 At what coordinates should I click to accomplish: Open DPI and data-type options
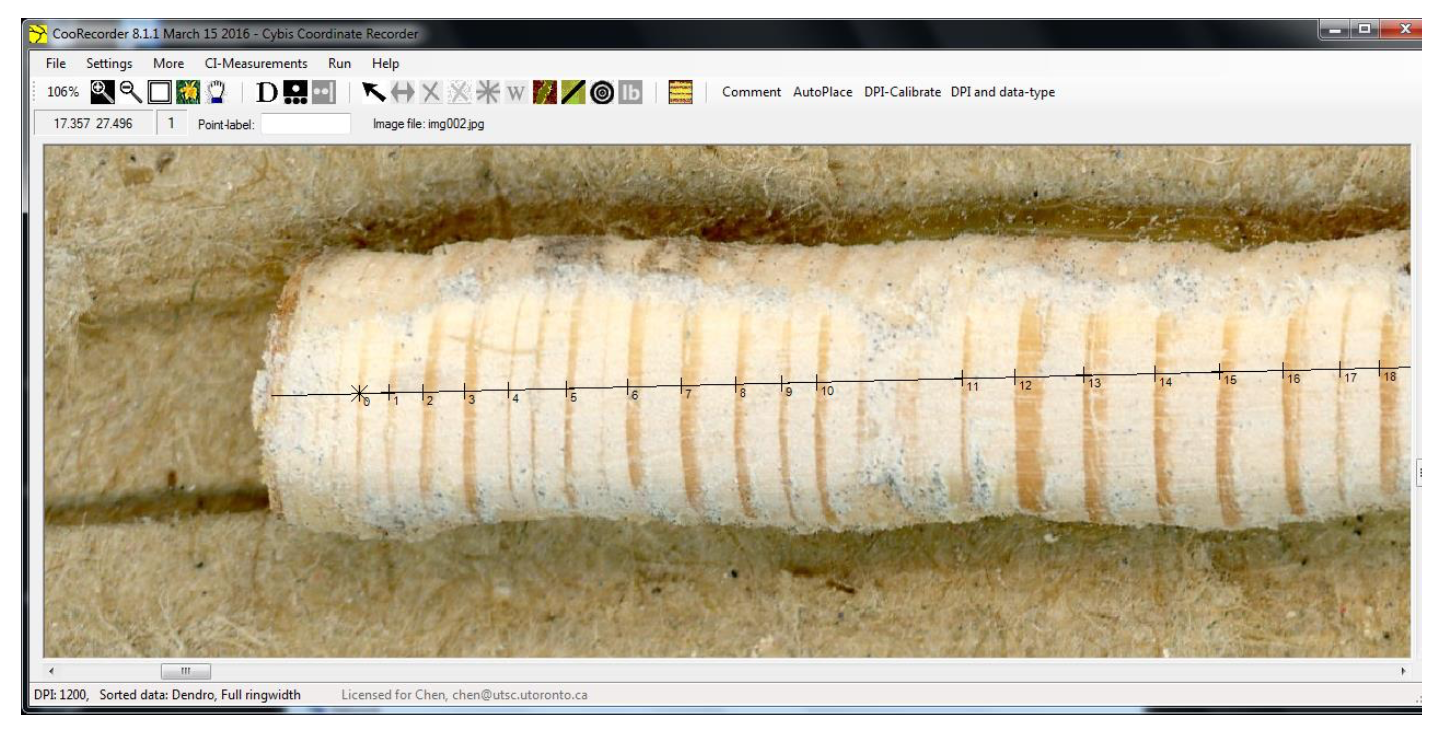(1002, 92)
